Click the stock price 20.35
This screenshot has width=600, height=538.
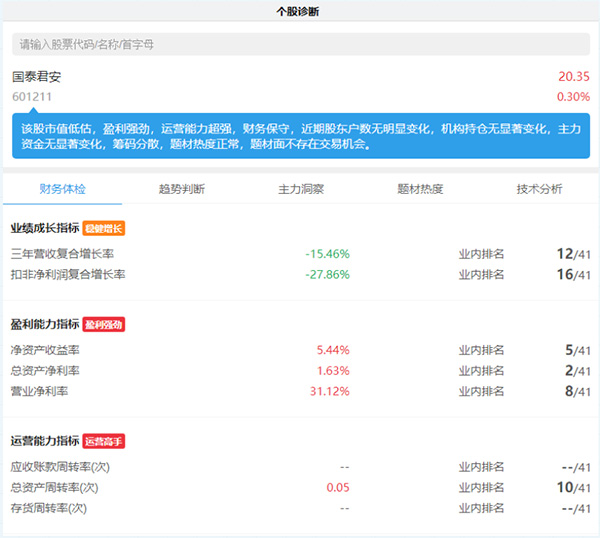pyautogui.click(x=573, y=77)
